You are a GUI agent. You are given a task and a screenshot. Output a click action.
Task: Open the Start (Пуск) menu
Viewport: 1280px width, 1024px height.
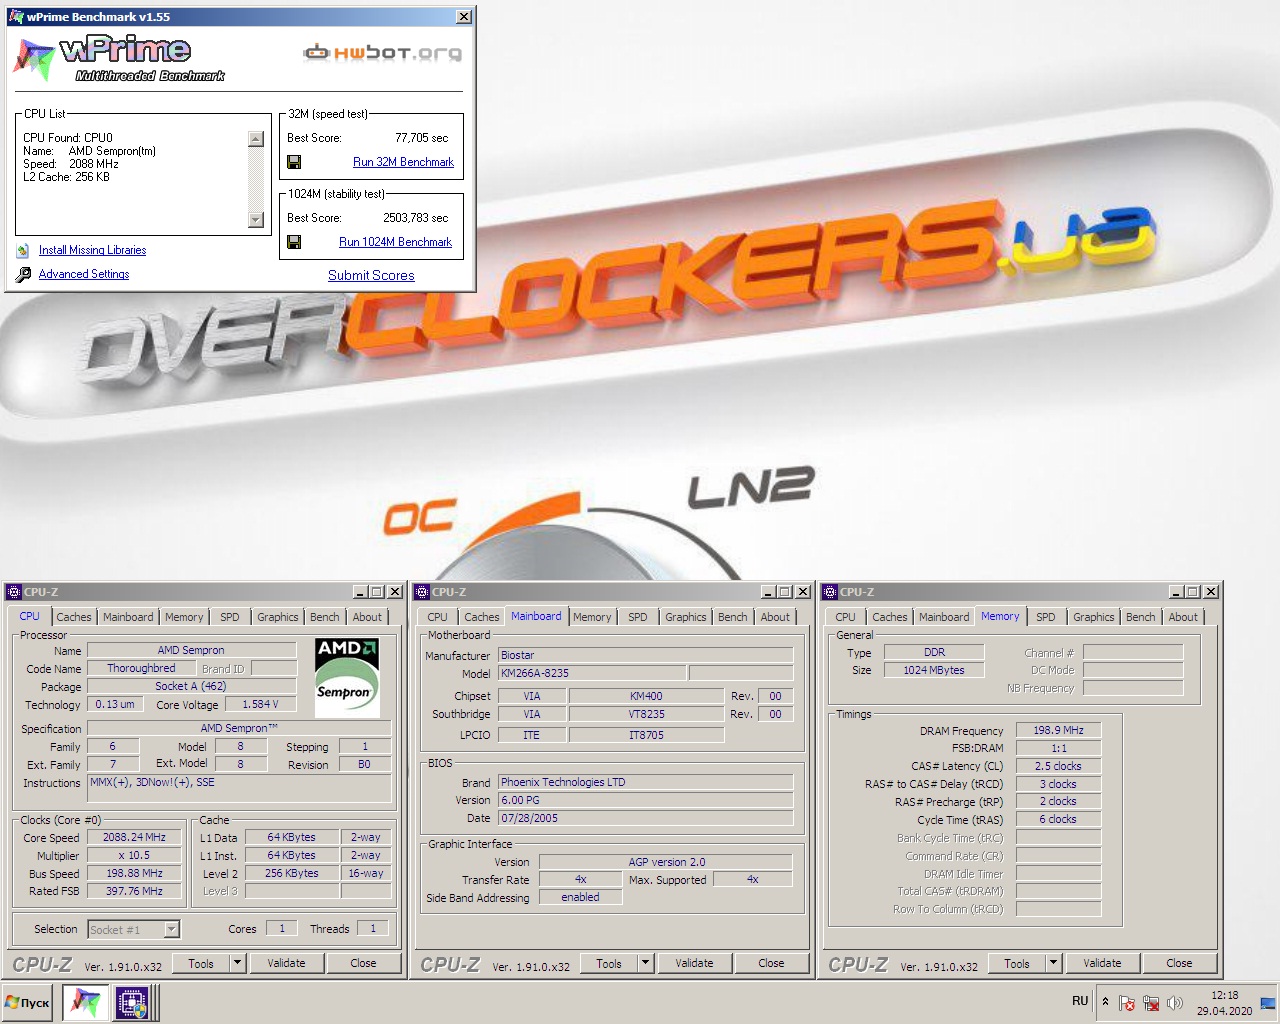coord(27,1002)
